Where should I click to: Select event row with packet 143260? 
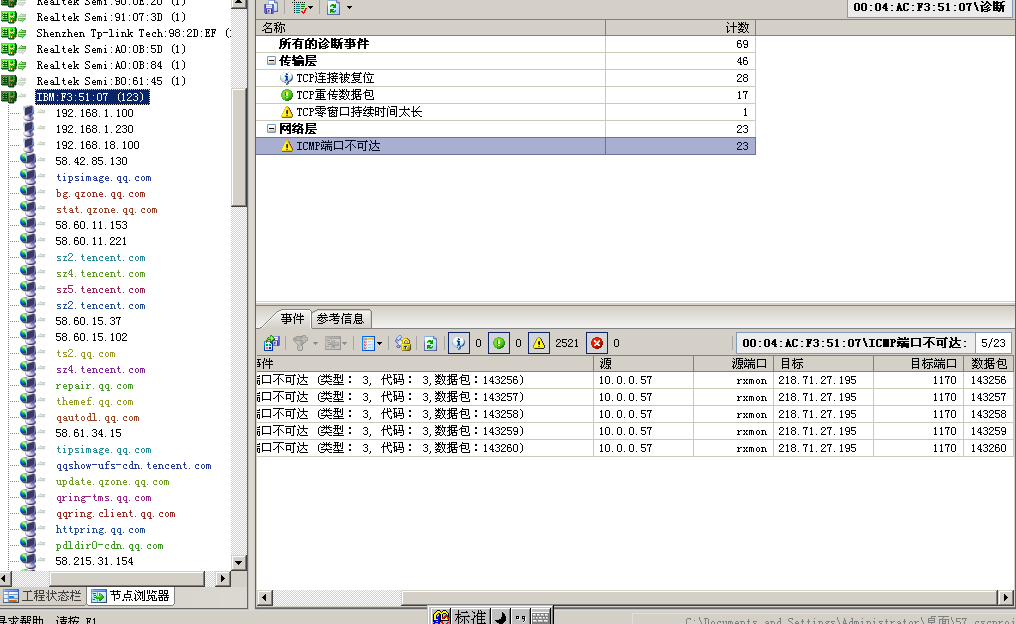[635, 448]
